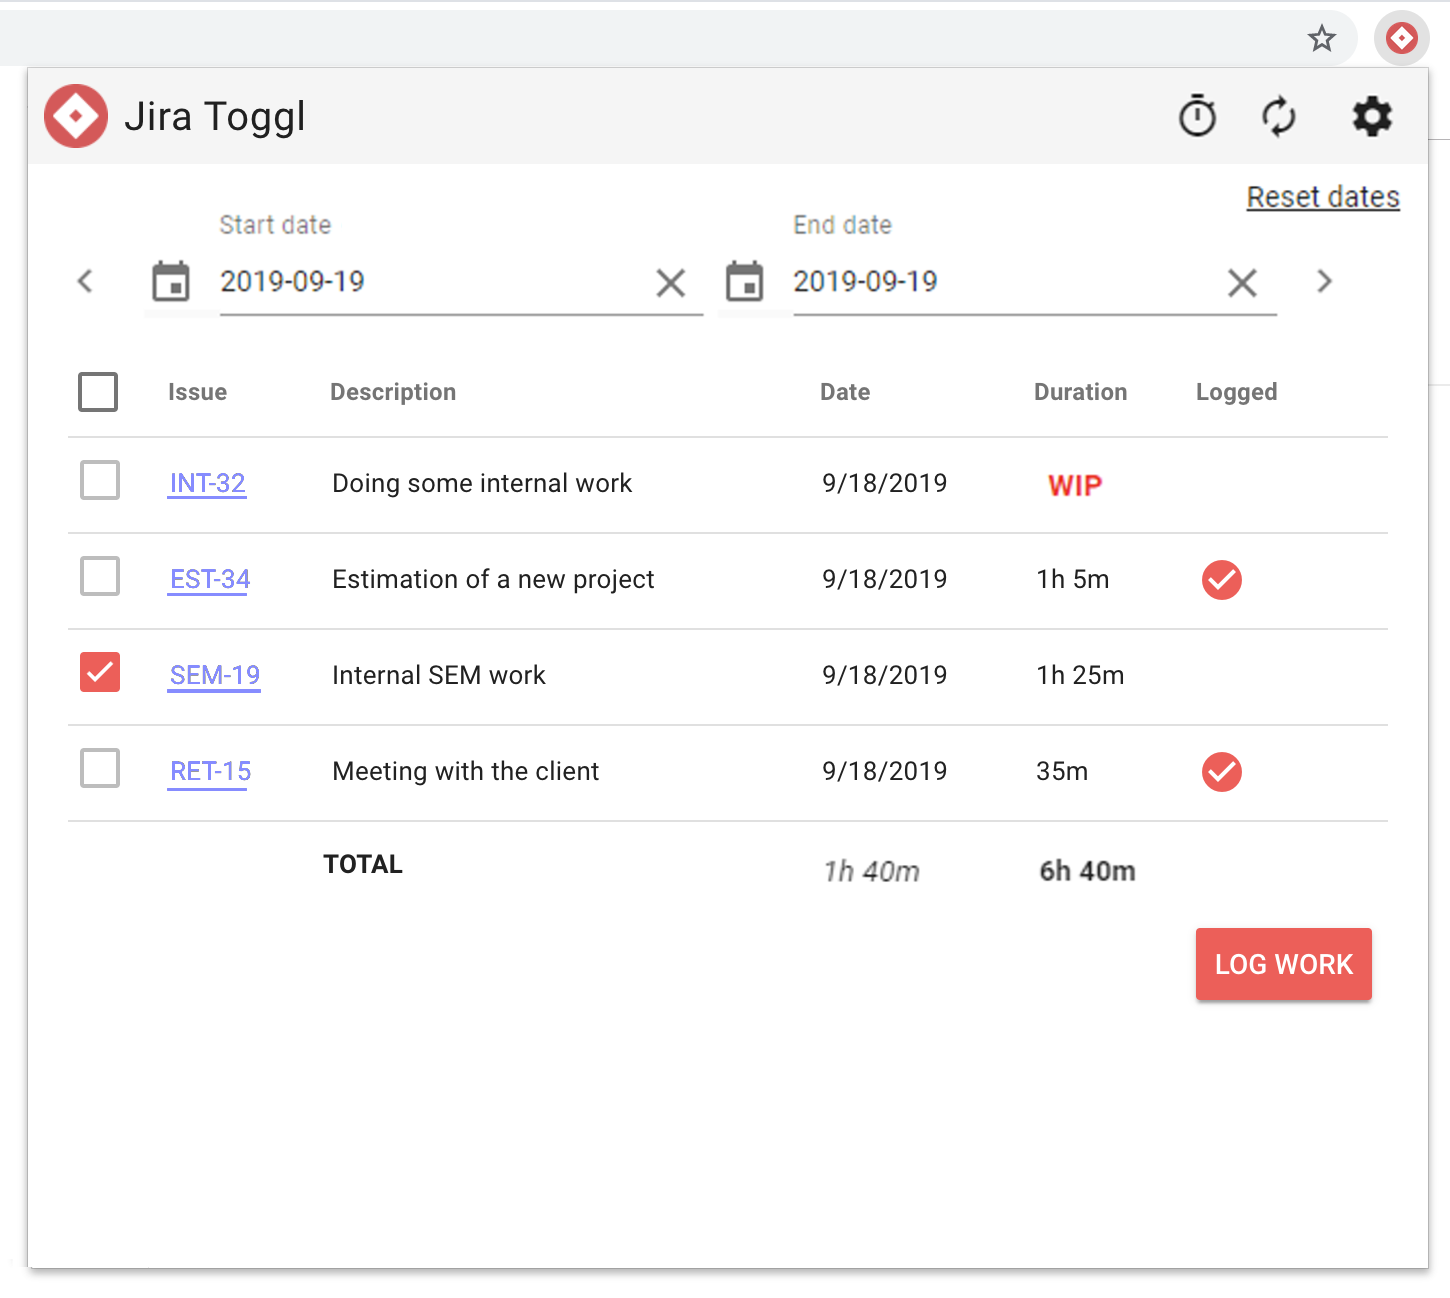Click the Duration column header
Screen dimensions: 1450x1298
(x=1080, y=392)
